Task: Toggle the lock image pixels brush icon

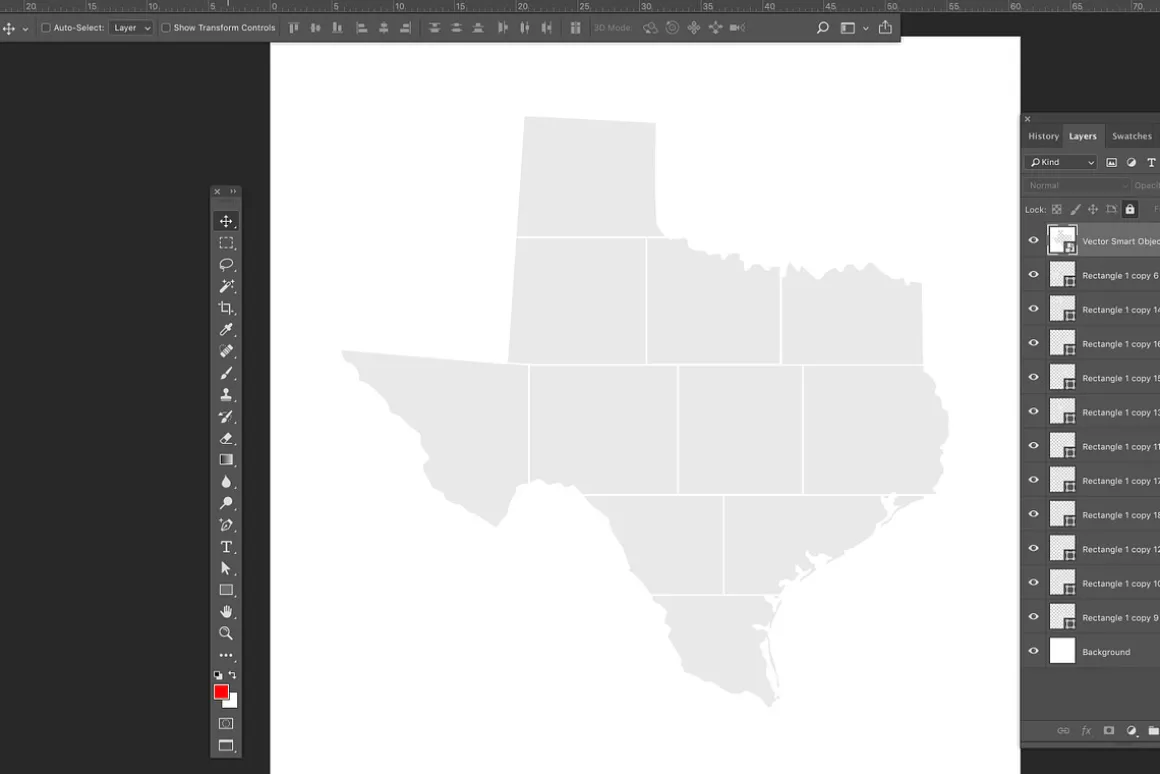Action: click(x=1075, y=209)
